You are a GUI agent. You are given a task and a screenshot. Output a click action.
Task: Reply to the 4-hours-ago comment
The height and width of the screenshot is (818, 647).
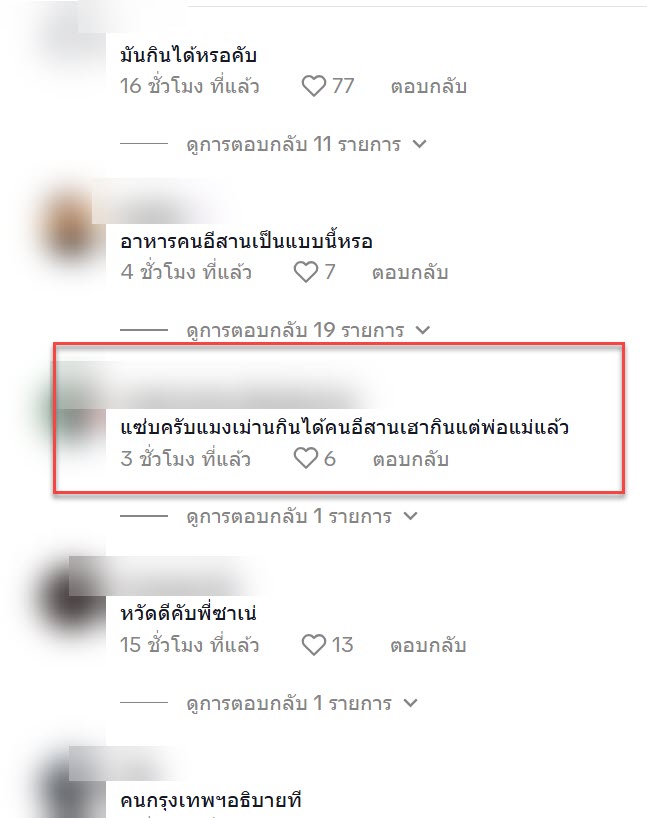pyautogui.click(x=410, y=273)
